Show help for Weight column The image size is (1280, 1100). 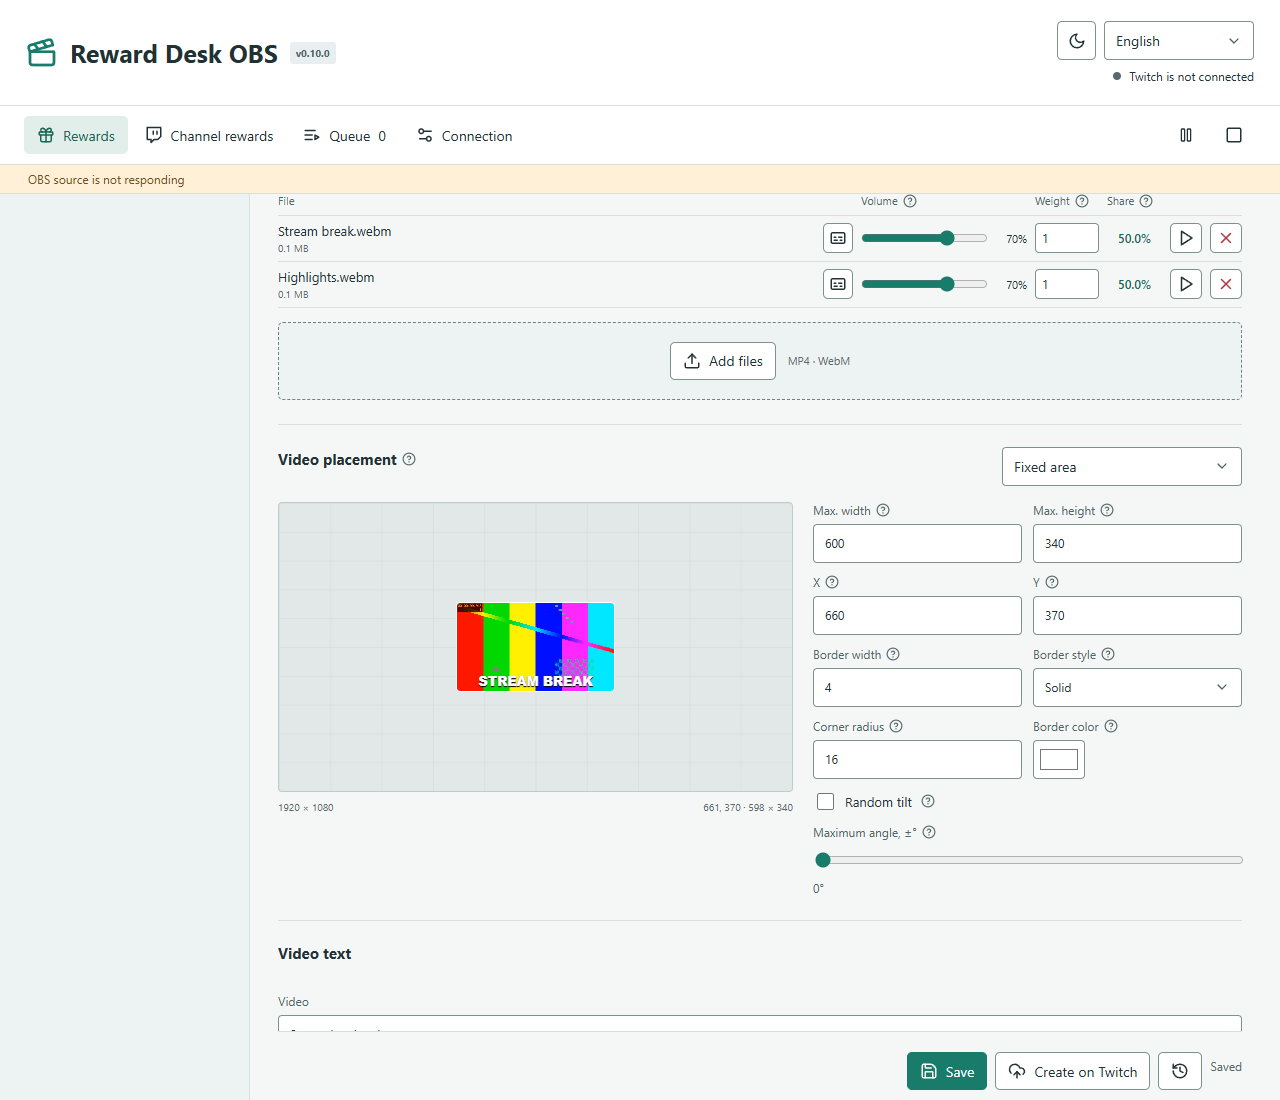pyautogui.click(x=1082, y=201)
